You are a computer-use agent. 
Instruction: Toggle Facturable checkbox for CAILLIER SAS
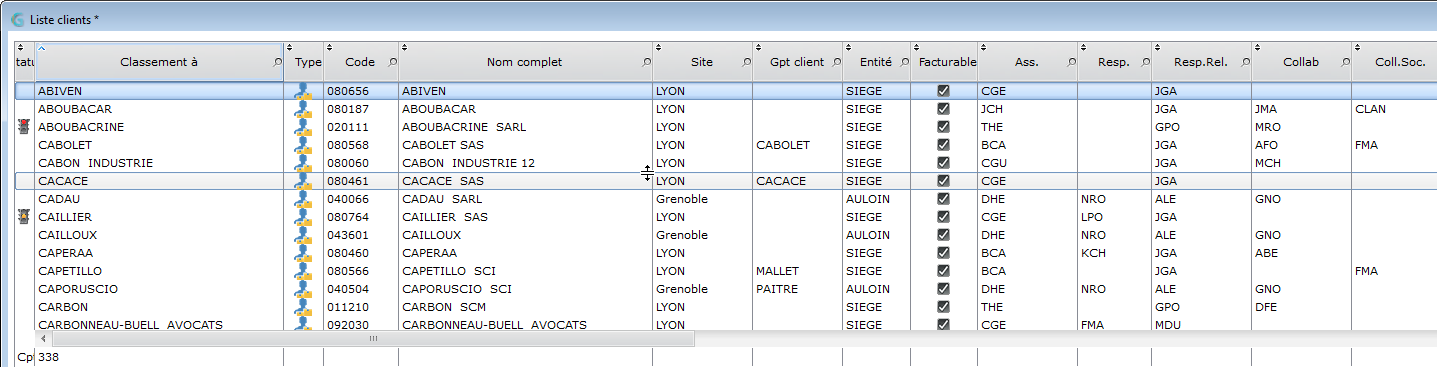click(943, 217)
